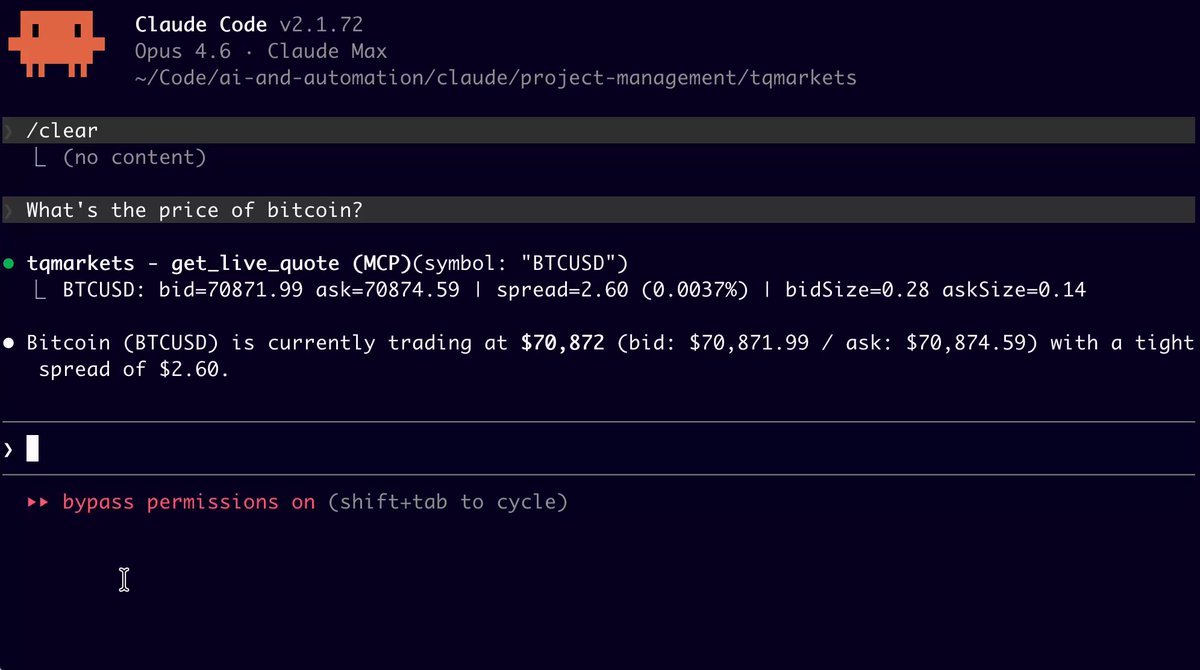Click the chevron before bitcoin question
Viewport: 1200px width, 670px height.
tap(8, 210)
